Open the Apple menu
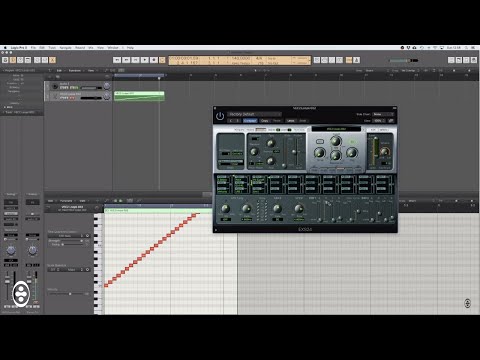 tap(5, 48)
